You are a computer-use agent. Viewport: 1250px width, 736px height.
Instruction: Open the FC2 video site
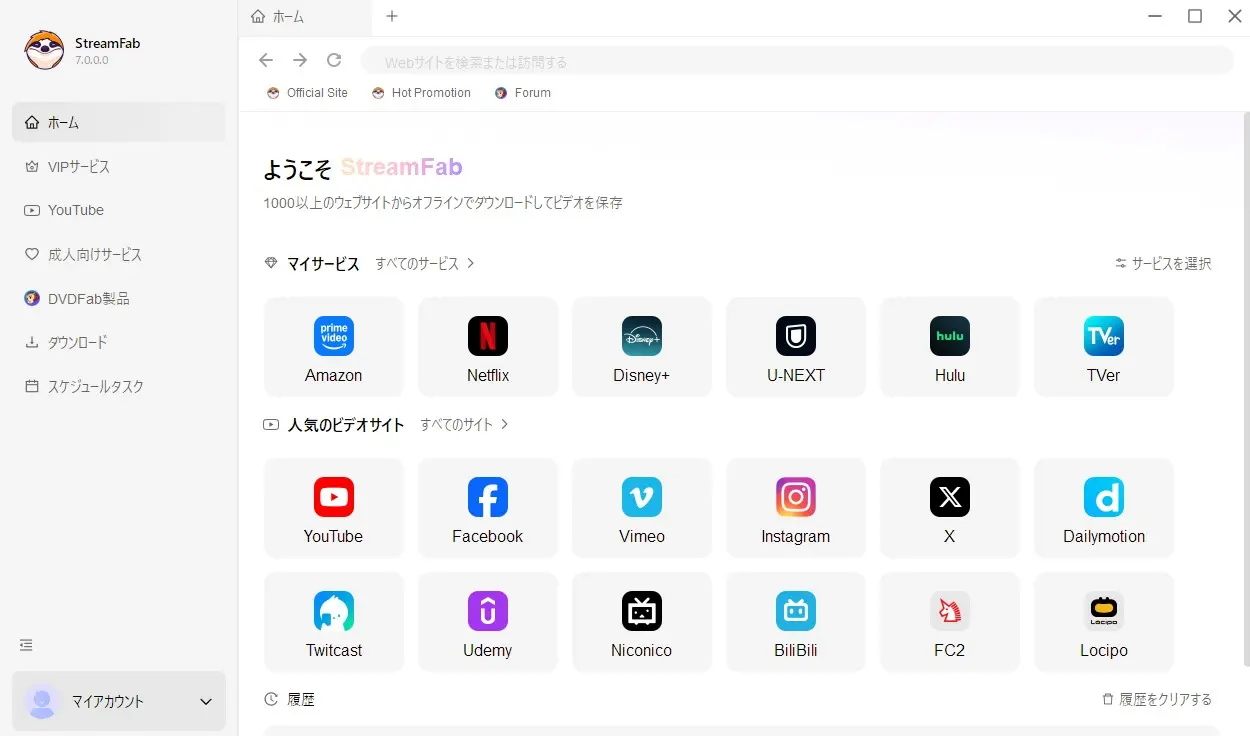[x=949, y=621]
